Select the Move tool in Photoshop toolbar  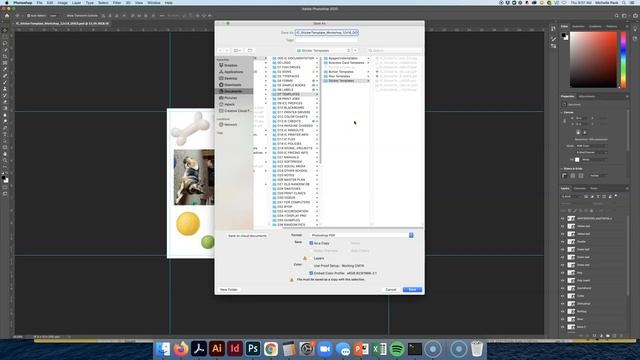point(5,30)
